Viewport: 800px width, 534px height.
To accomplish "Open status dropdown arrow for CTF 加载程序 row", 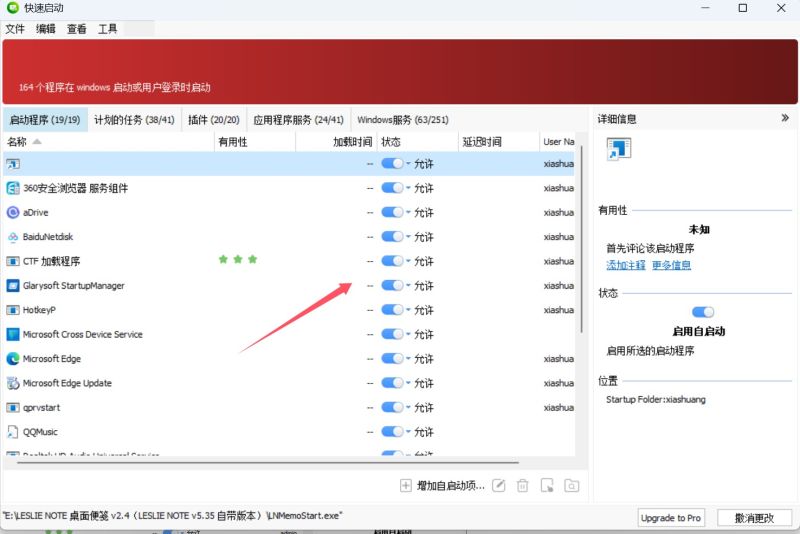I will pos(408,261).
